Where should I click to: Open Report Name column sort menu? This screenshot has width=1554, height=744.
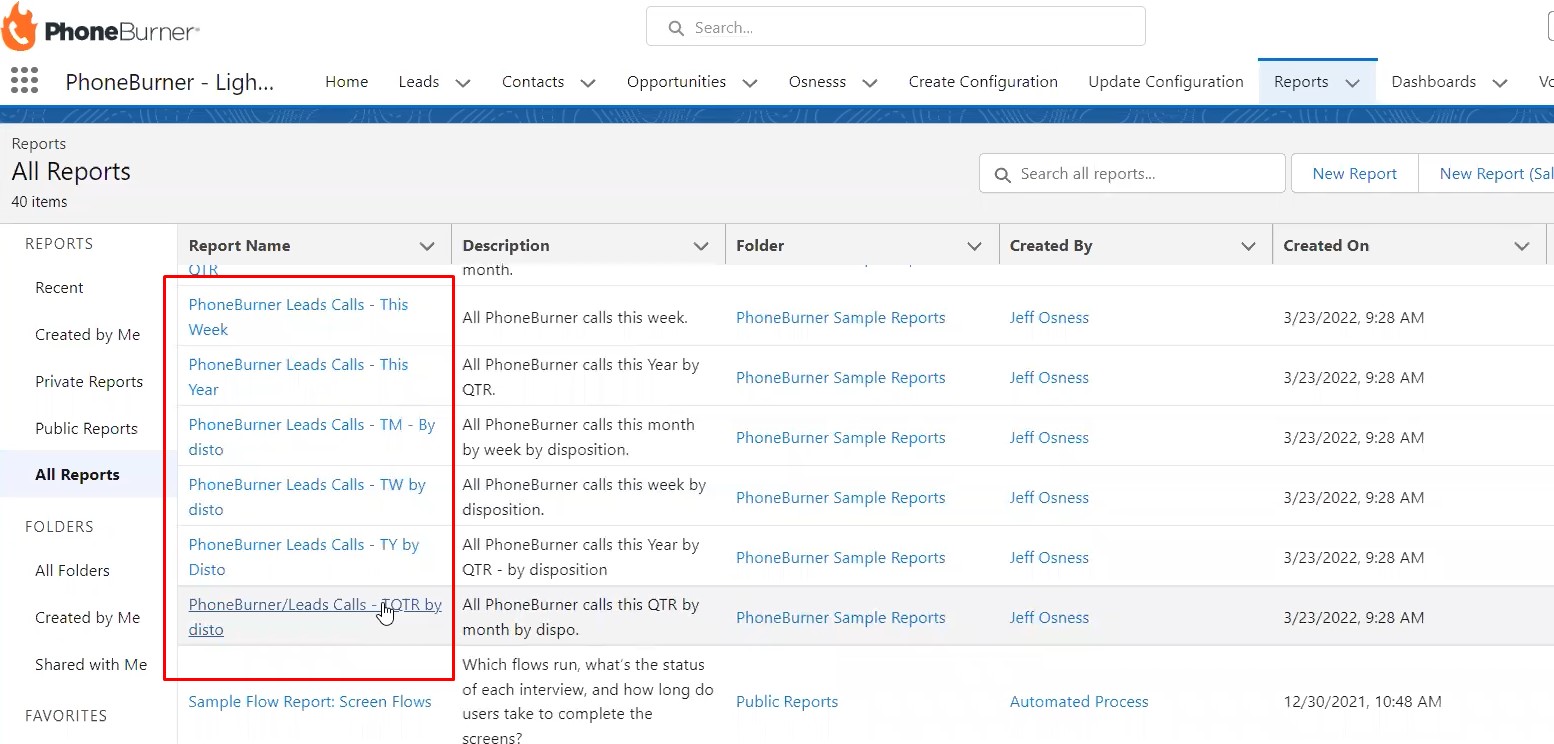[427, 246]
